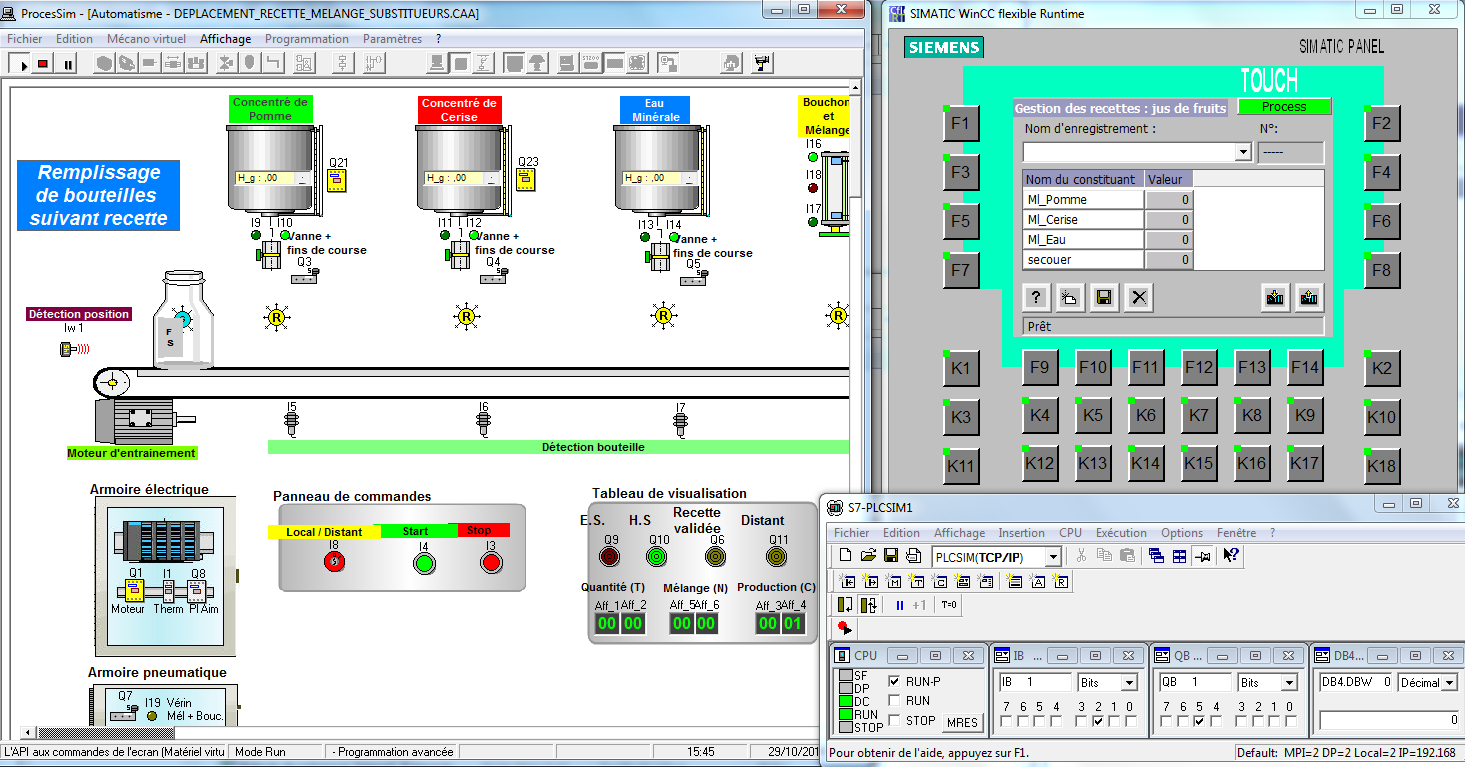Image resolution: width=1465 pixels, height=767 pixels.
Task: Cascade windows using the PLCSIM toolbar icon
Action: click(x=1157, y=556)
